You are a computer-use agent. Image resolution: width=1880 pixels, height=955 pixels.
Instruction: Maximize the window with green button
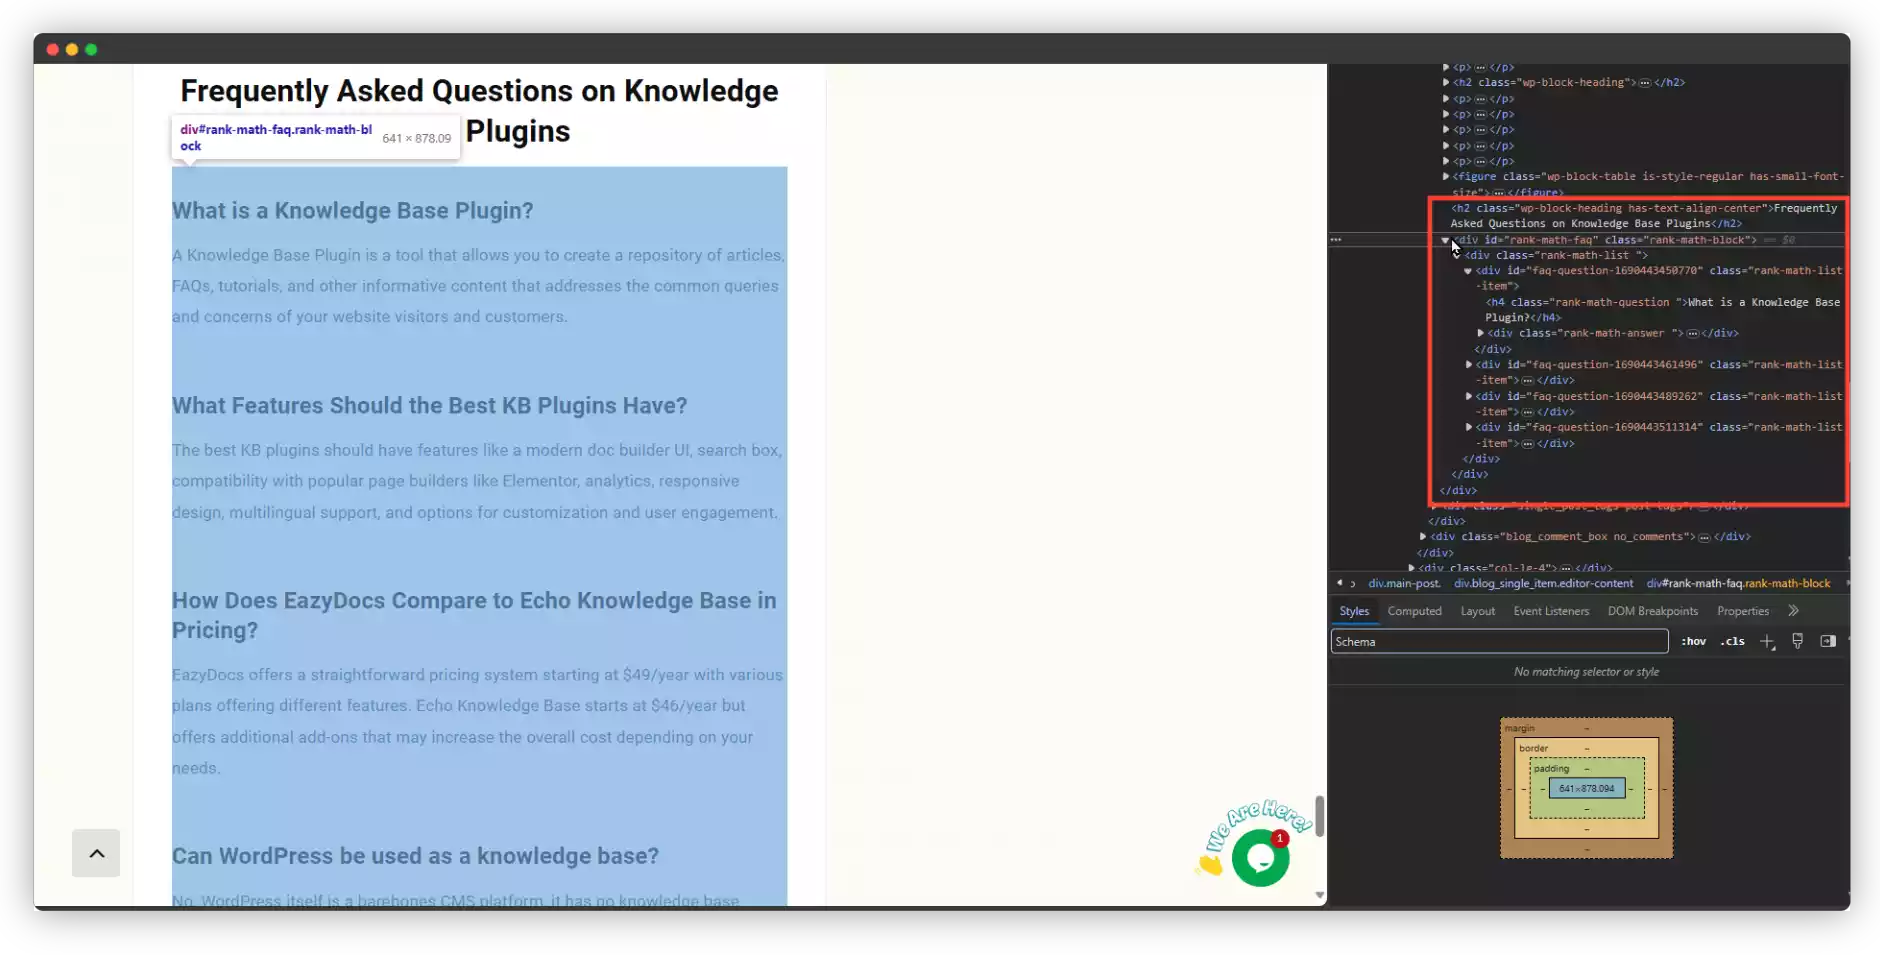91,49
